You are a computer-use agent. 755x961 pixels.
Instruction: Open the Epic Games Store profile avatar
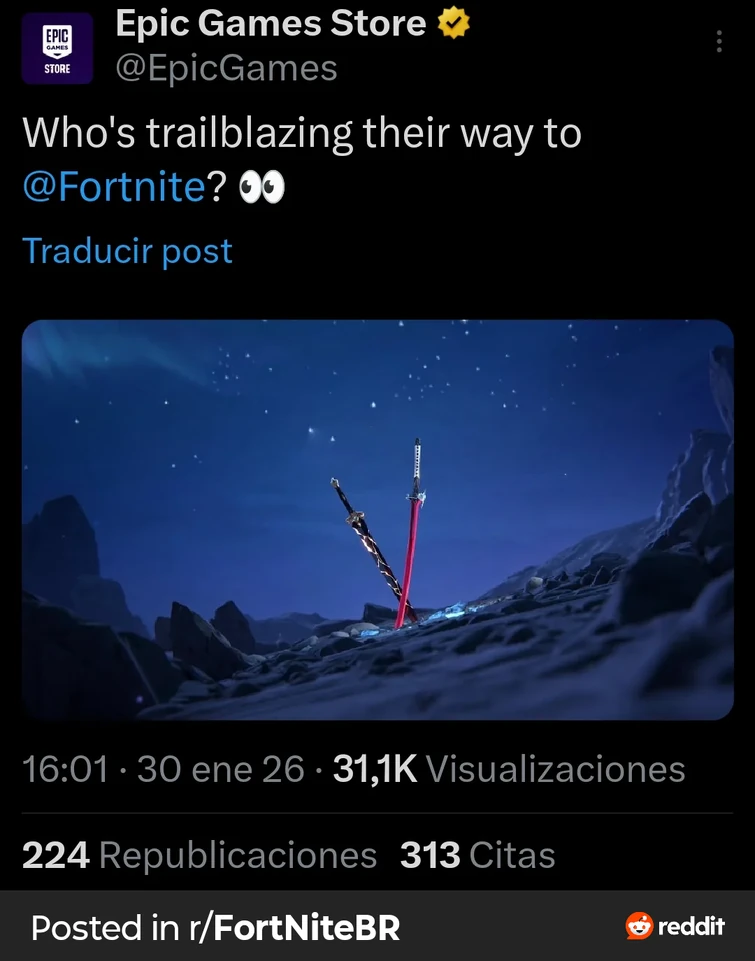click(x=57, y=48)
